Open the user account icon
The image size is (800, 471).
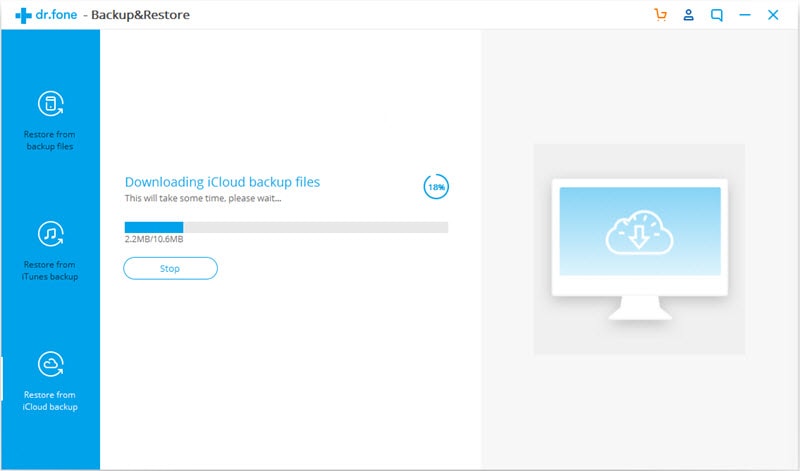(688, 15)
